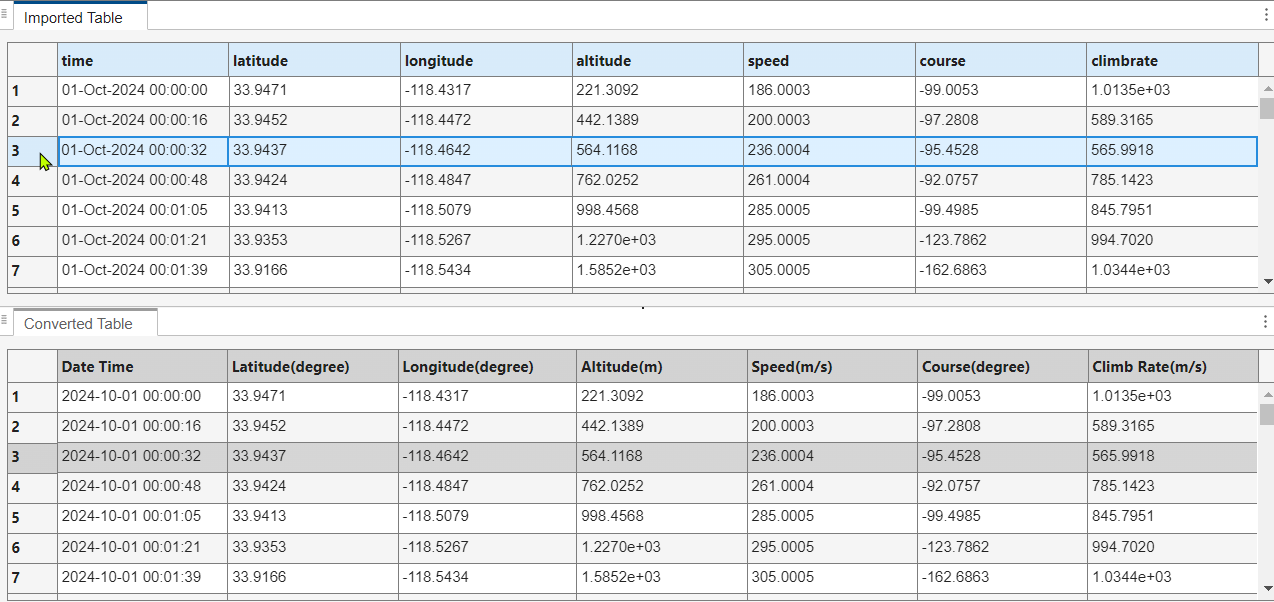Click climb rate 994.7020 in Converted Table

pyautogui.click(x=1173, y=548)
